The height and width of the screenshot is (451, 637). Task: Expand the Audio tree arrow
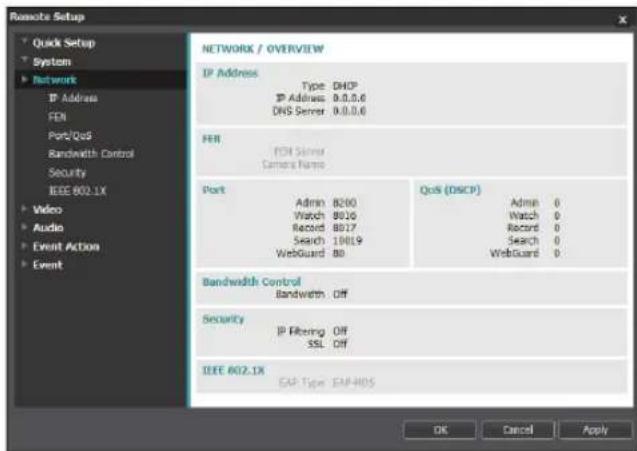[x=25, y=227]
